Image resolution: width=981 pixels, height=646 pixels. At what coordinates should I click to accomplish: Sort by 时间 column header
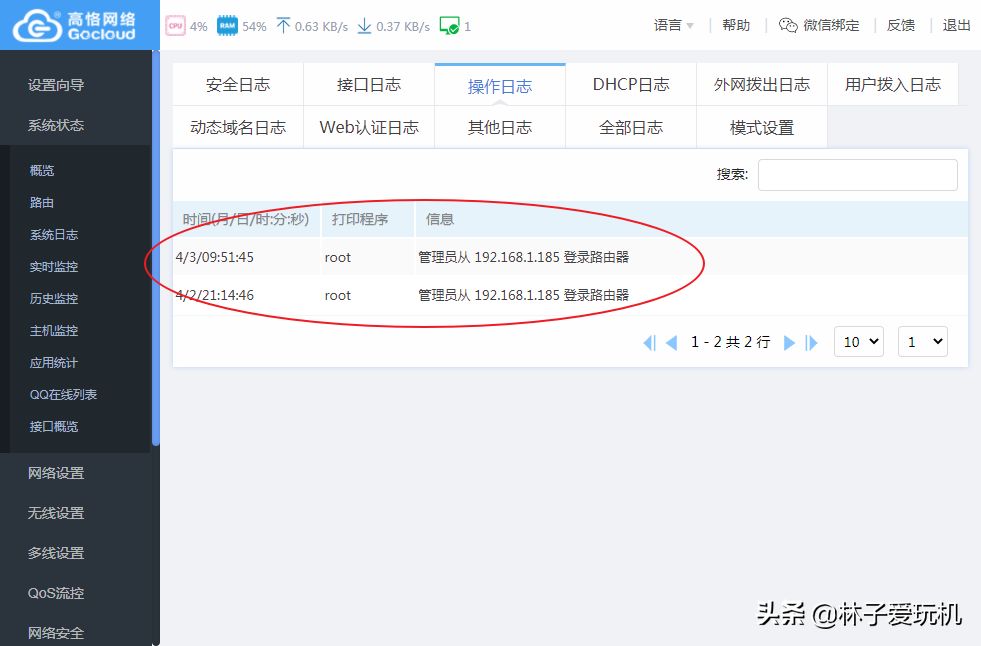point(246,220)
